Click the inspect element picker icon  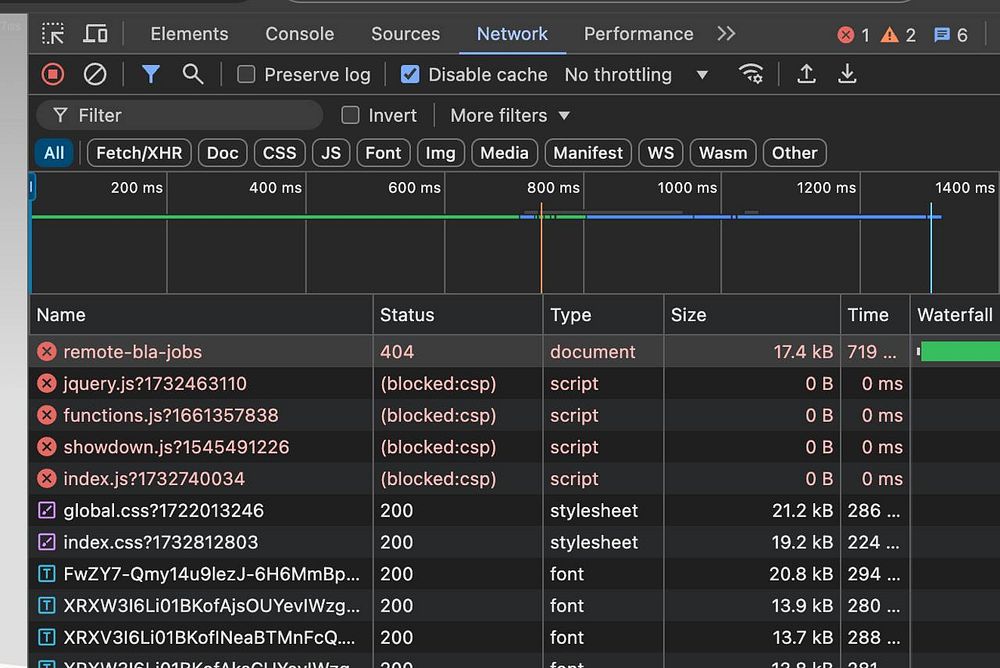(x=53, y=34)
